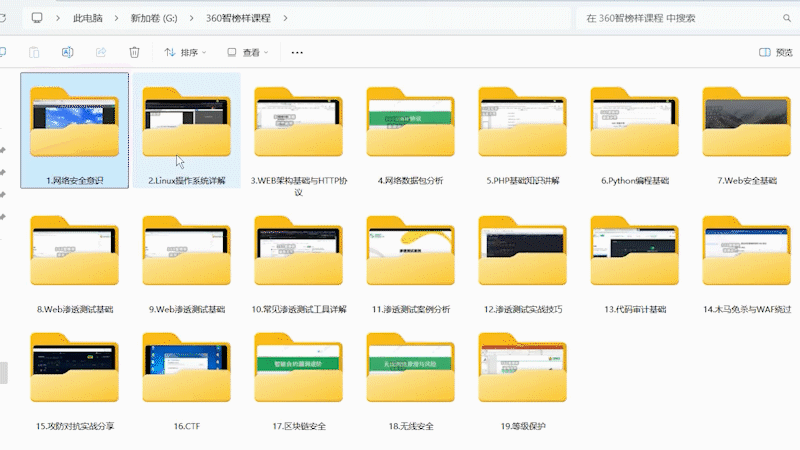Expand the 查看 view dropdown
The image size is (800, 450).
249,52
